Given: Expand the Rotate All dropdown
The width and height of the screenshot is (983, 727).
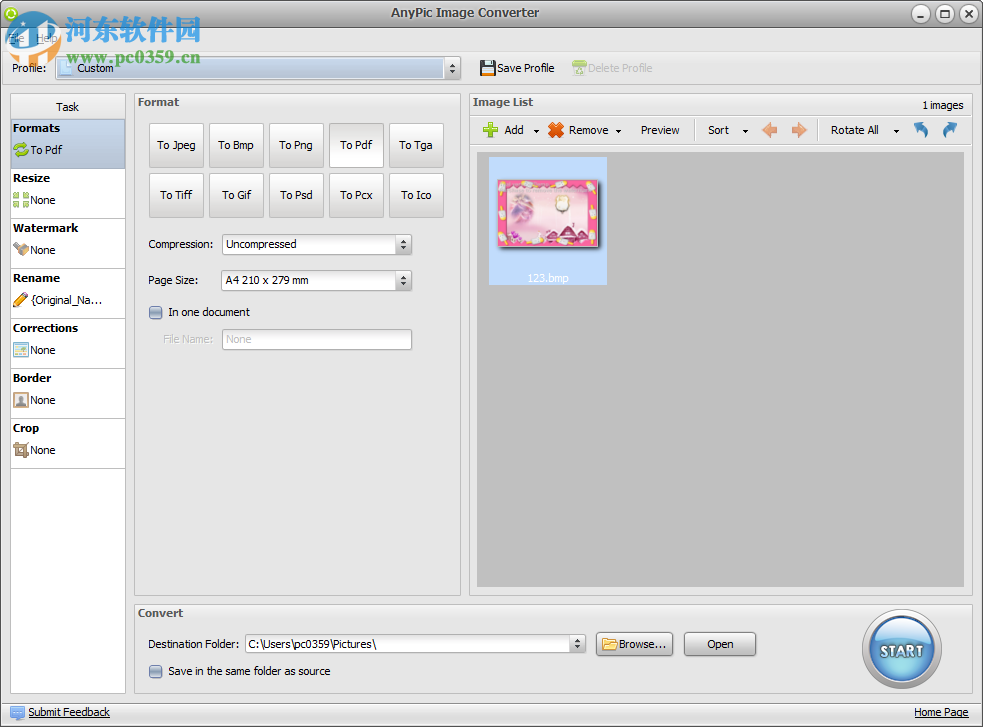Looking at the screenshot, I should click(896, 130).
